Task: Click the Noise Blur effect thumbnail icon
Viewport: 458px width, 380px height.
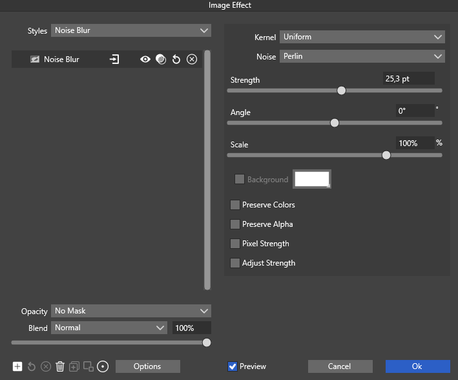Action: point(35,59)
